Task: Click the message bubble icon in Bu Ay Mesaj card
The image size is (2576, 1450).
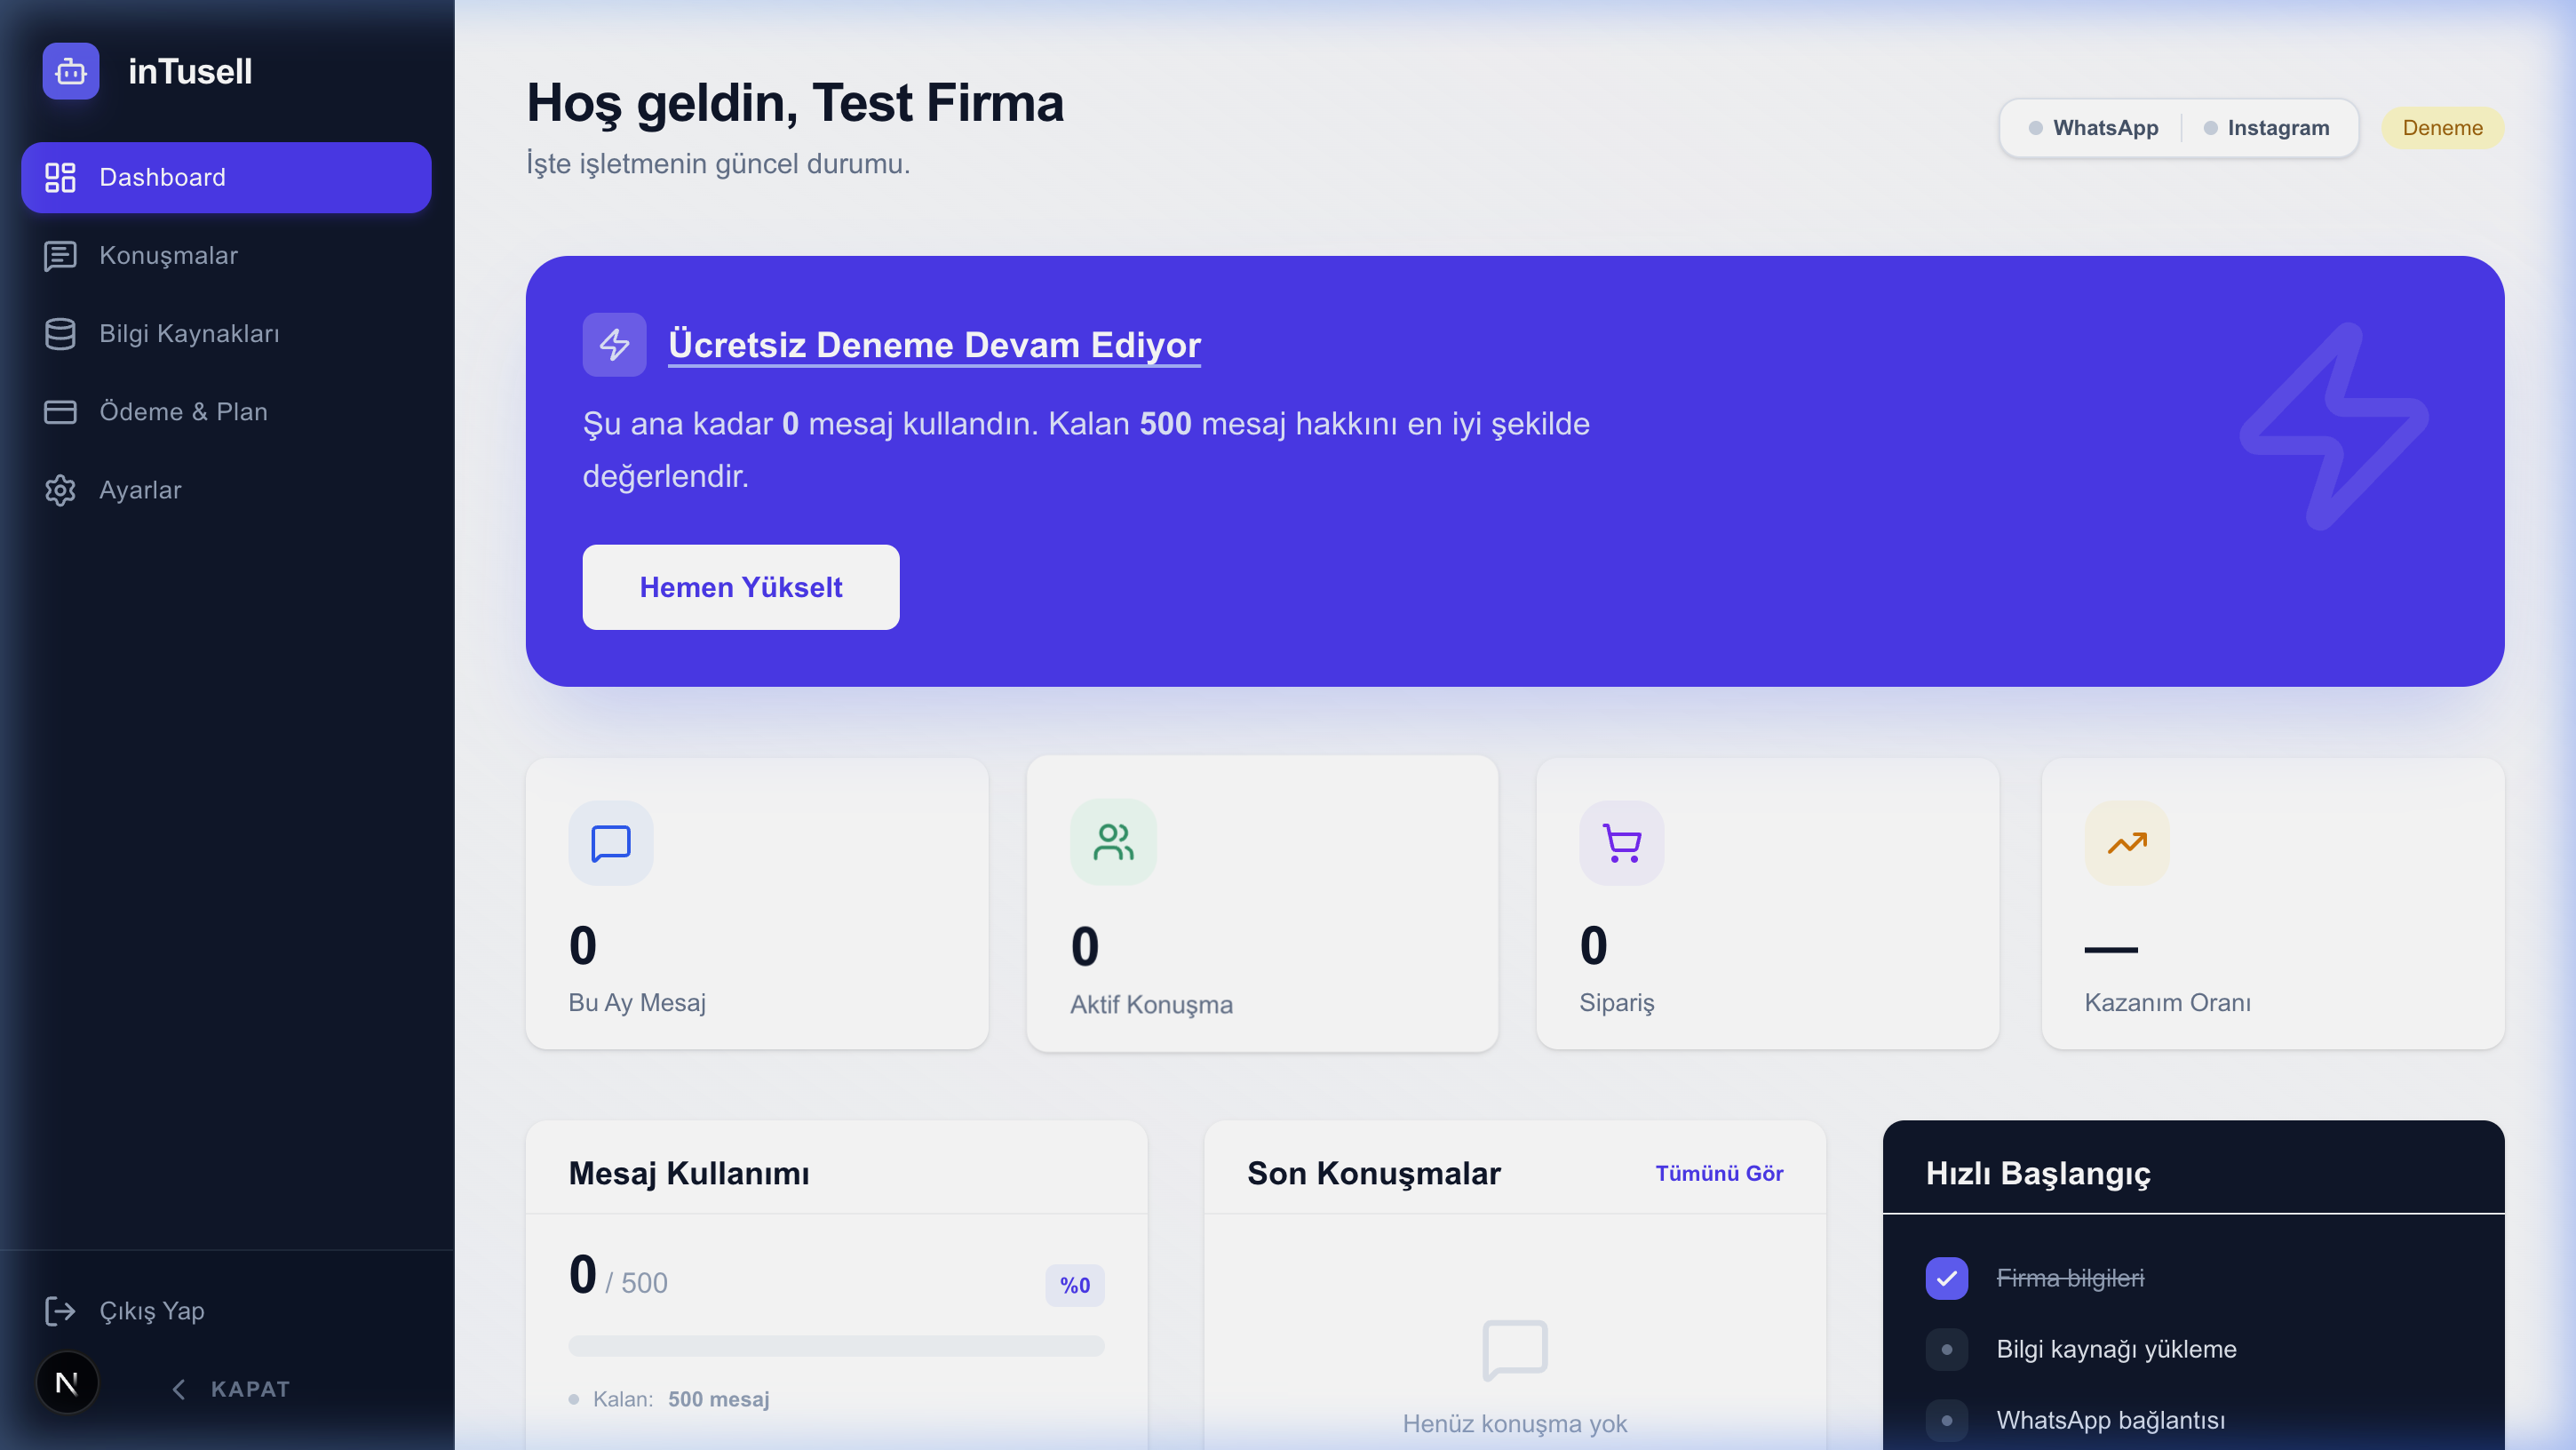Action: (610, 843)
